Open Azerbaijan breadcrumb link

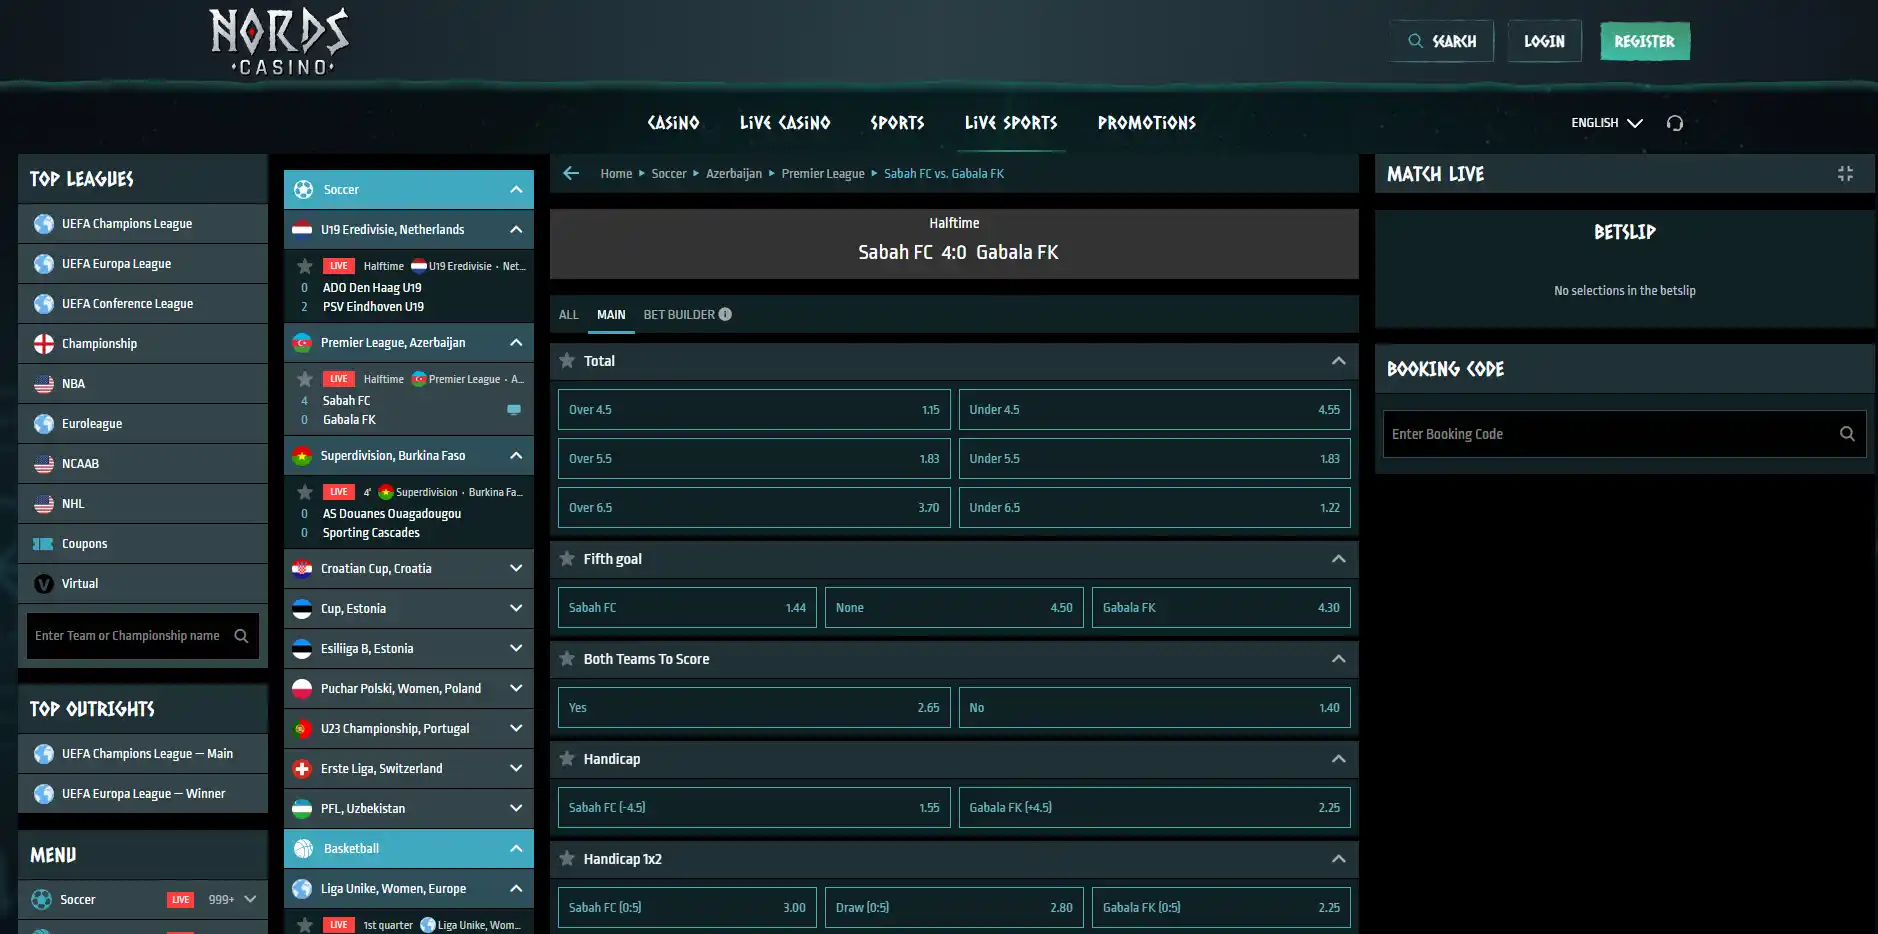coord(734,174)
